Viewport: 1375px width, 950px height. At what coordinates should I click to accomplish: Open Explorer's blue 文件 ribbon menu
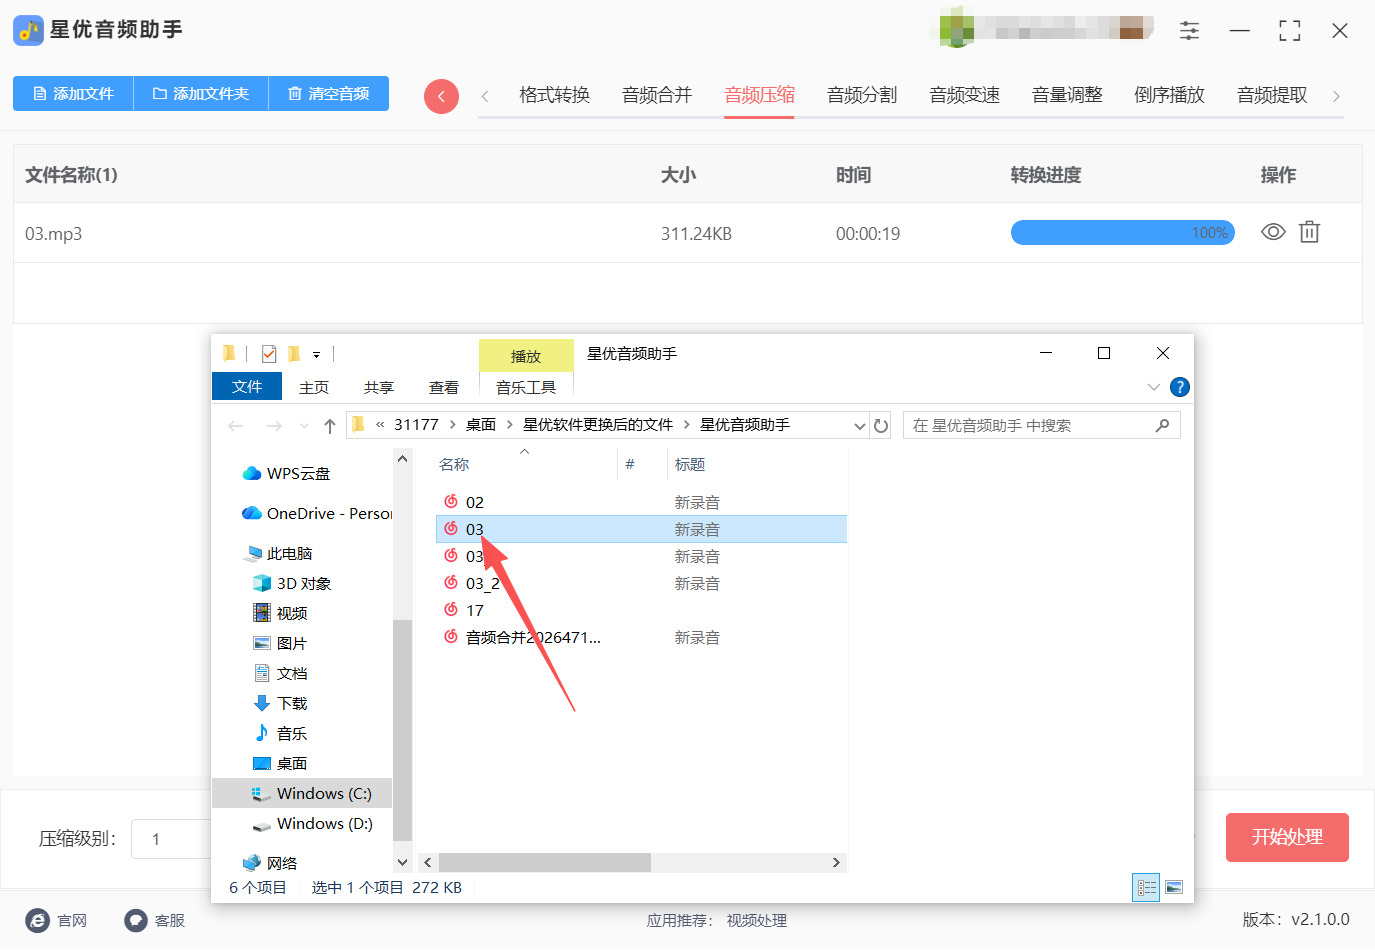point(247,387)
